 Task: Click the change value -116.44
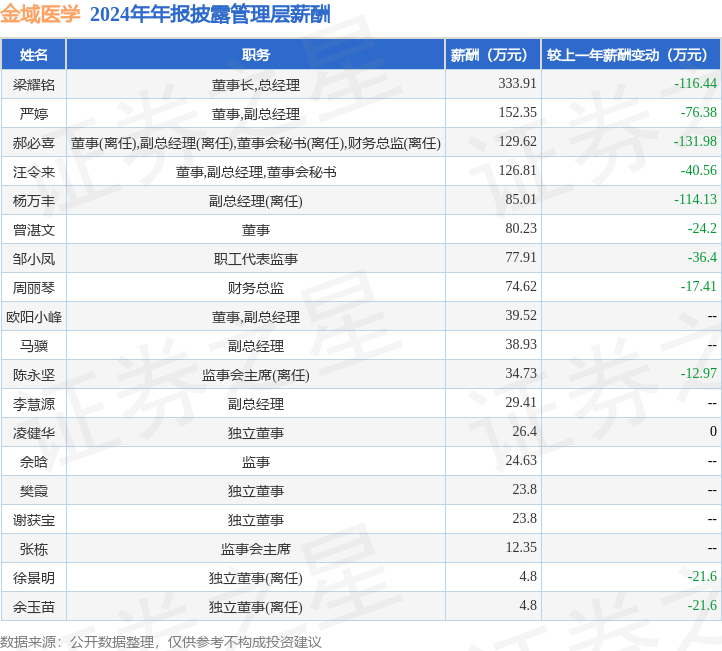pos(695,83)
